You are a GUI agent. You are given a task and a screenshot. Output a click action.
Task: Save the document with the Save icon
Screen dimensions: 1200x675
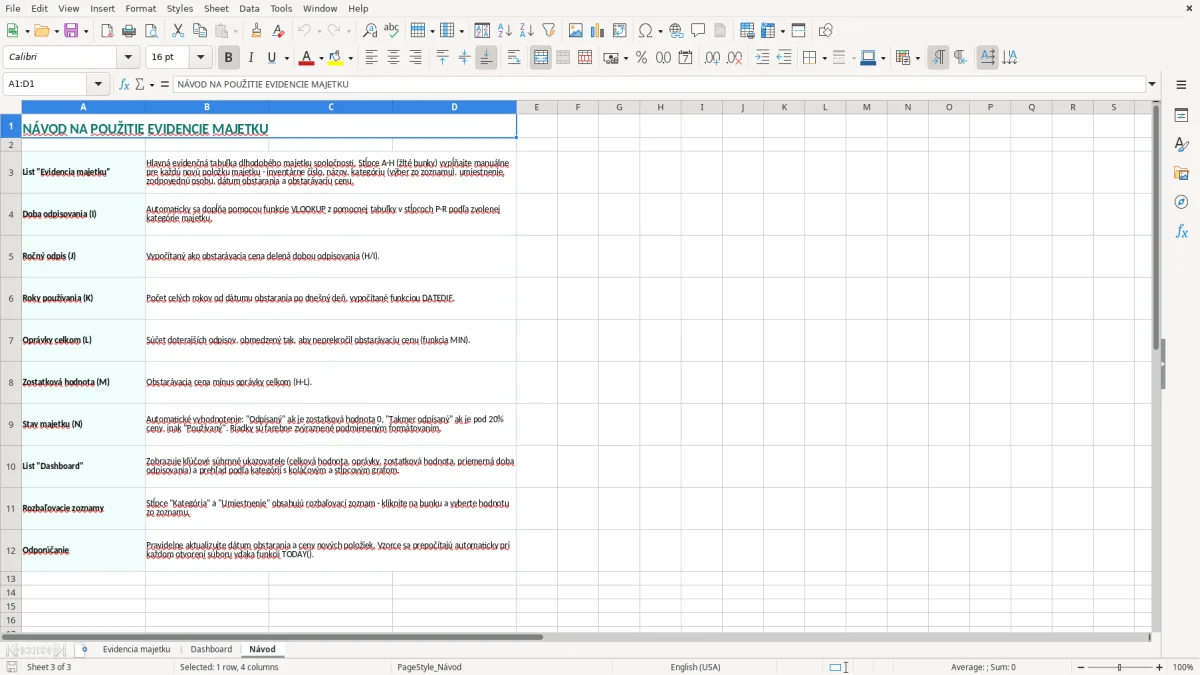pyautogui.click(x=71, y=31)
